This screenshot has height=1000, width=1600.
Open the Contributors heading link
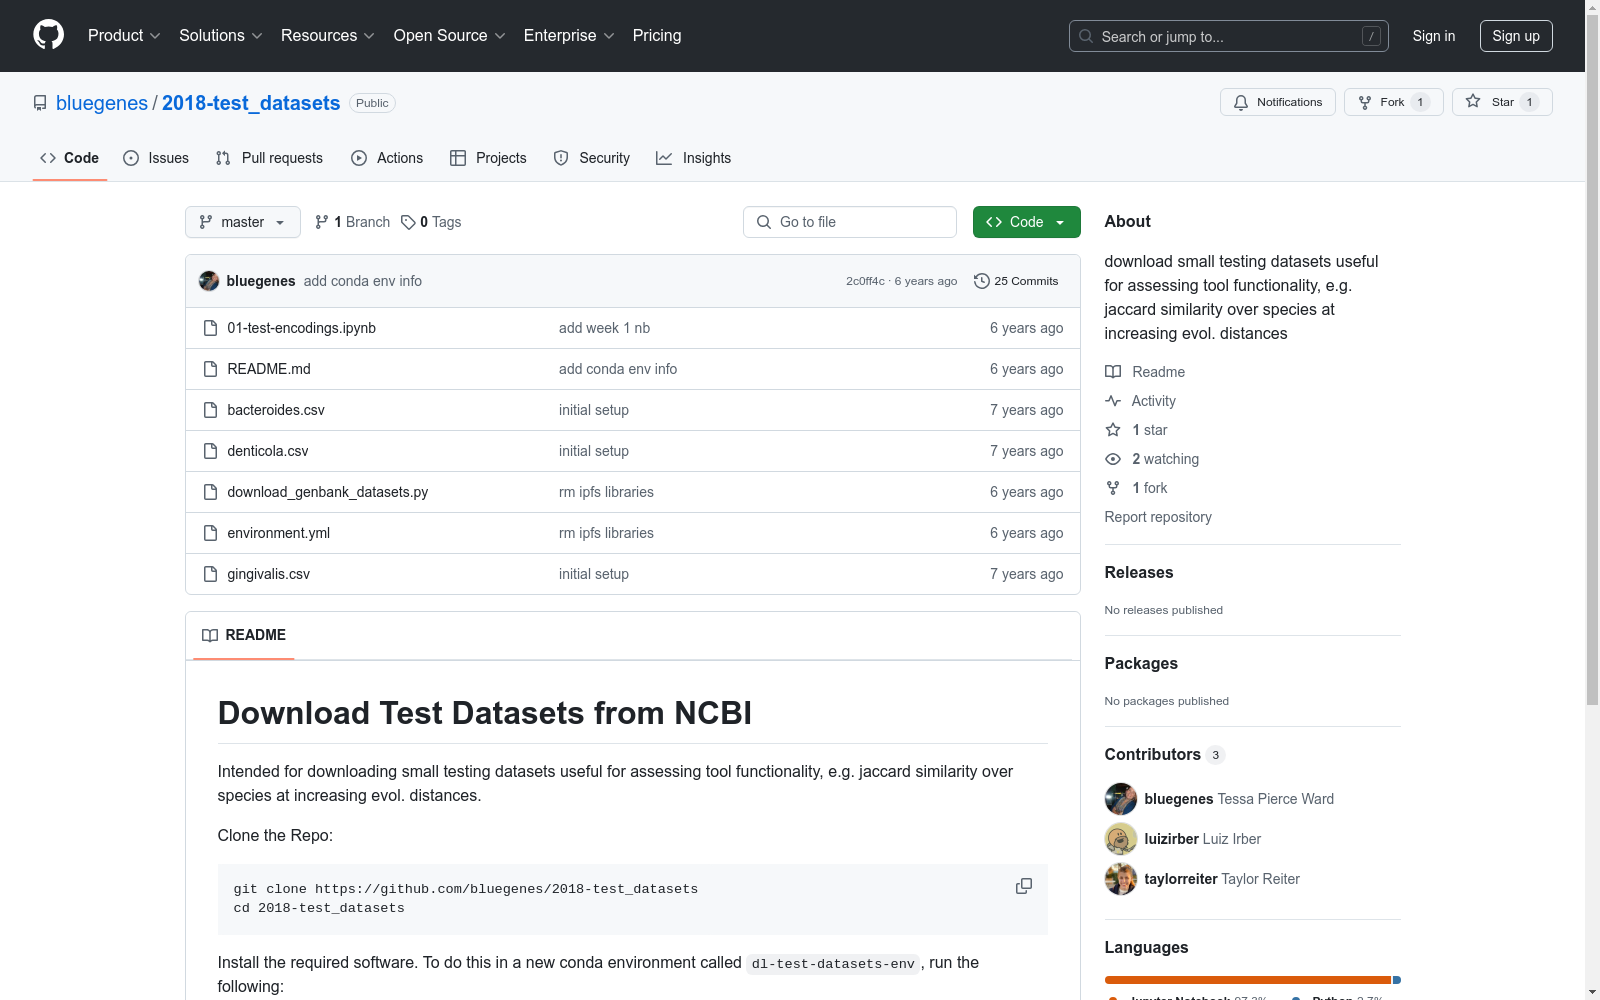coord(1165,754)
